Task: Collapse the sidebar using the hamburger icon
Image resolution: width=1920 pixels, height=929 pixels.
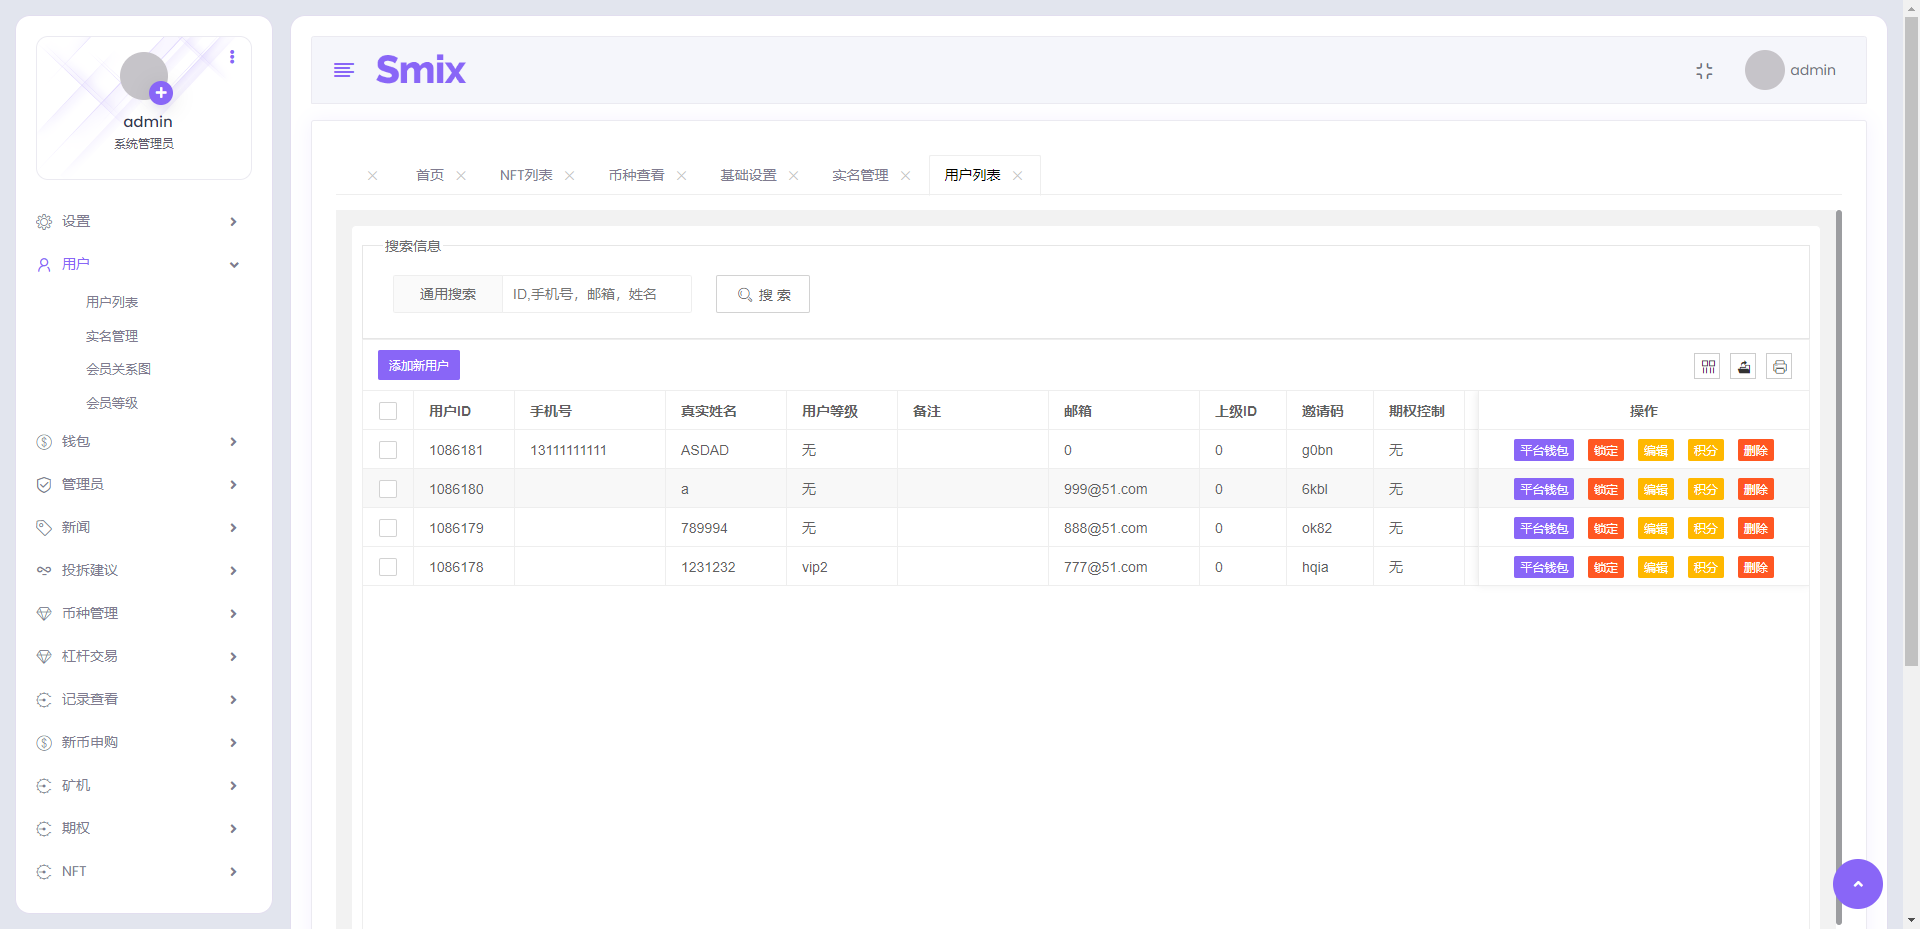Action: [x=344, y=70]
